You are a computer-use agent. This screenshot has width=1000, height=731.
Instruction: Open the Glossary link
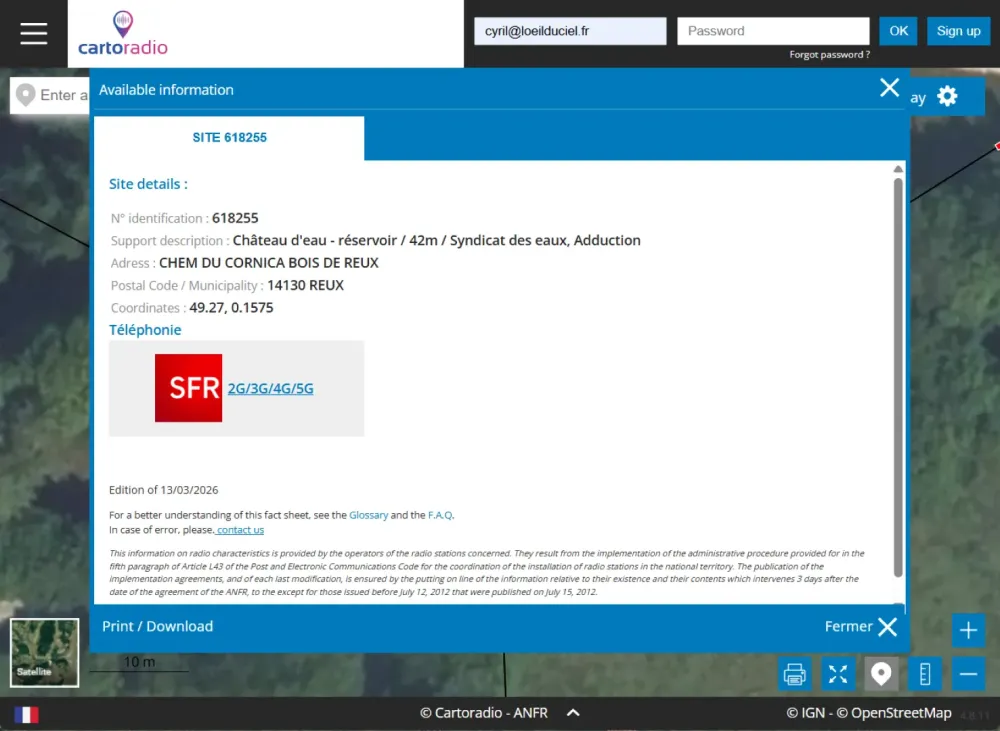(368, 515)
